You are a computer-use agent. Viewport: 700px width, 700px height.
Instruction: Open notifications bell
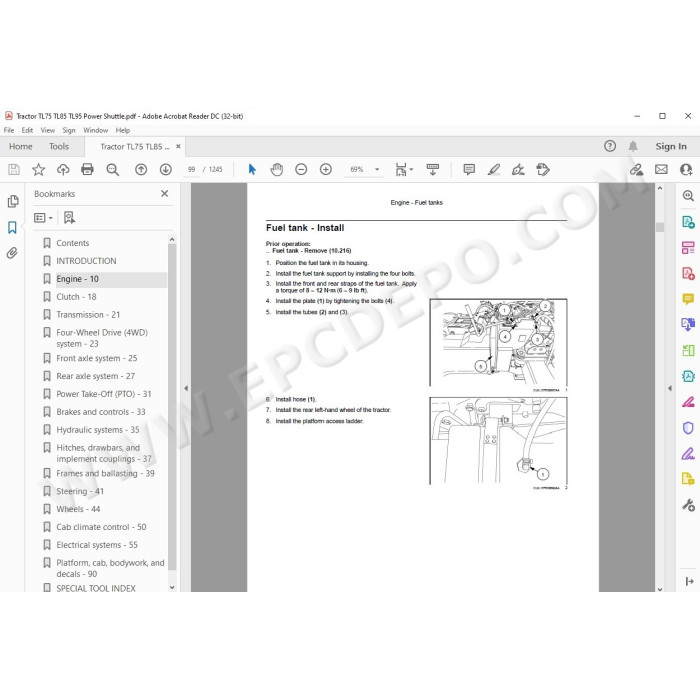633,146
